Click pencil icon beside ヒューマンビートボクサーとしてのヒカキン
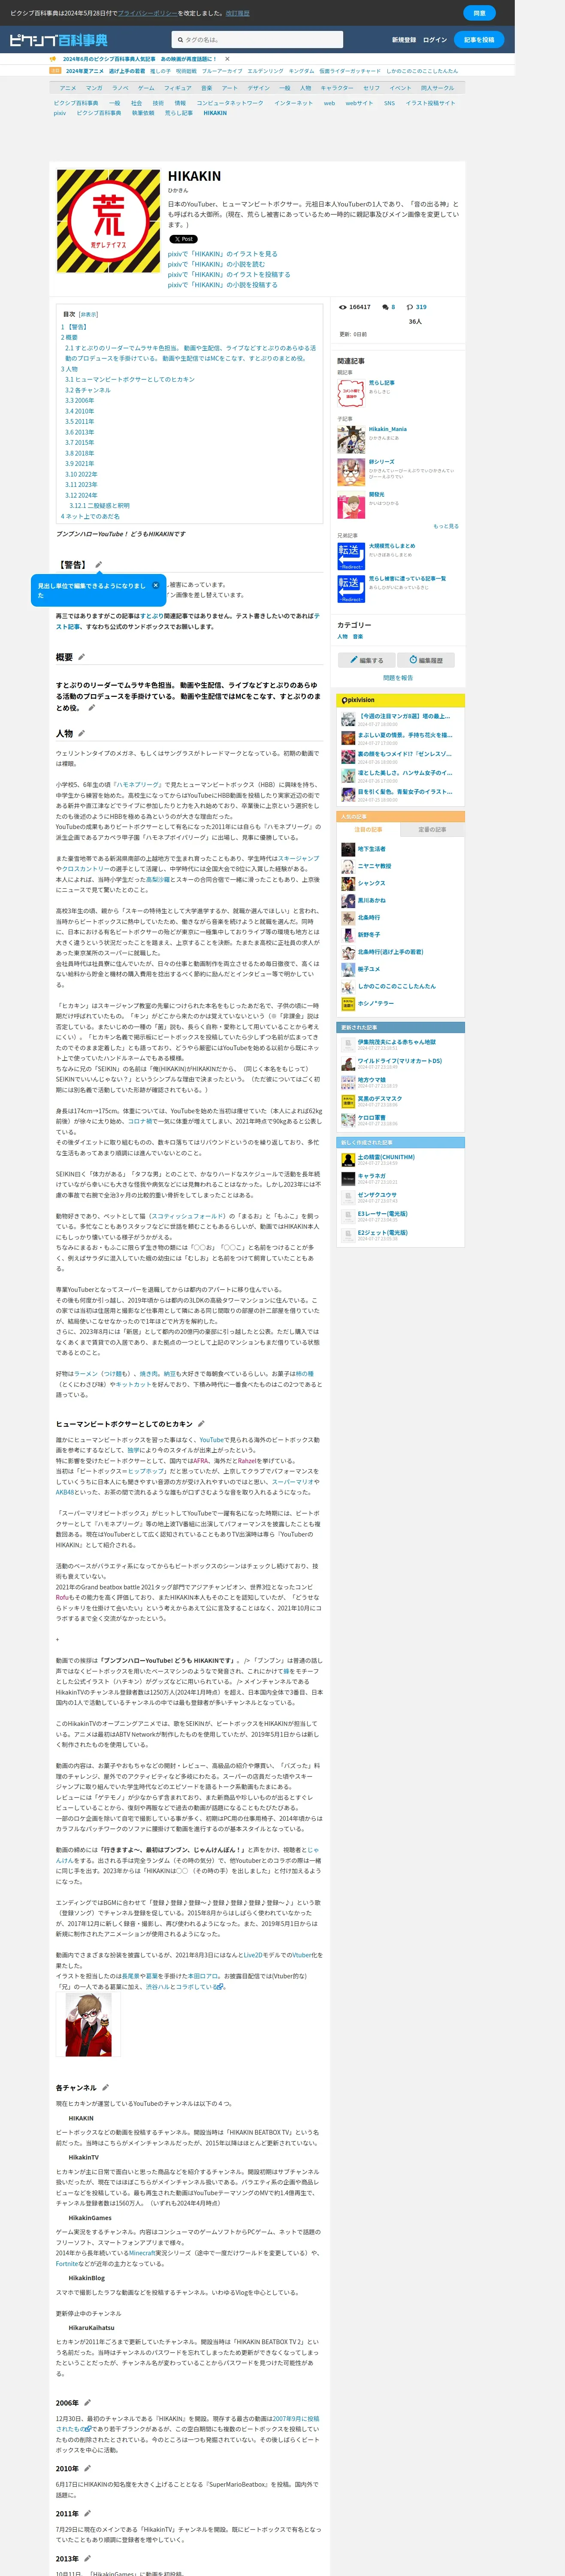Image resolution: width=565 pixels, height=2576 pixels. [x=201, y=1424]
